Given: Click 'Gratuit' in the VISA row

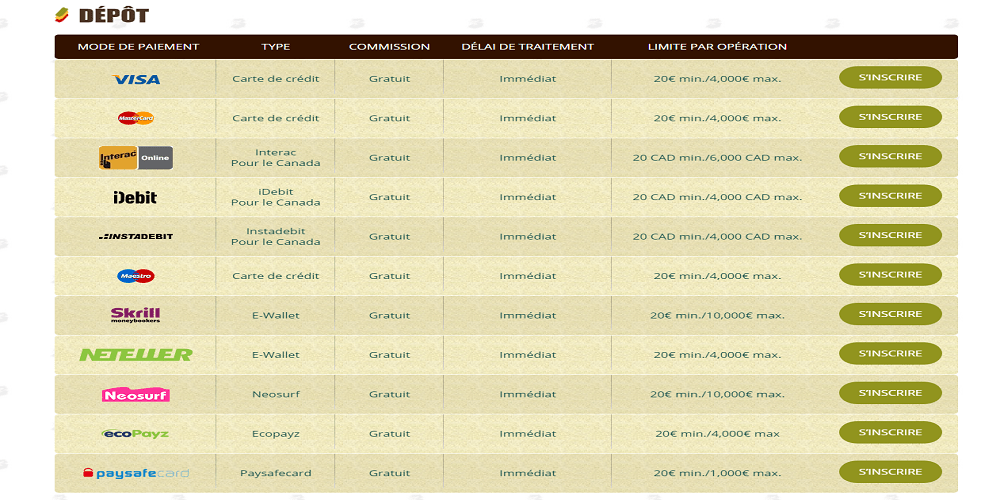Looking at the screenshot, I should [x=389, y=79].
